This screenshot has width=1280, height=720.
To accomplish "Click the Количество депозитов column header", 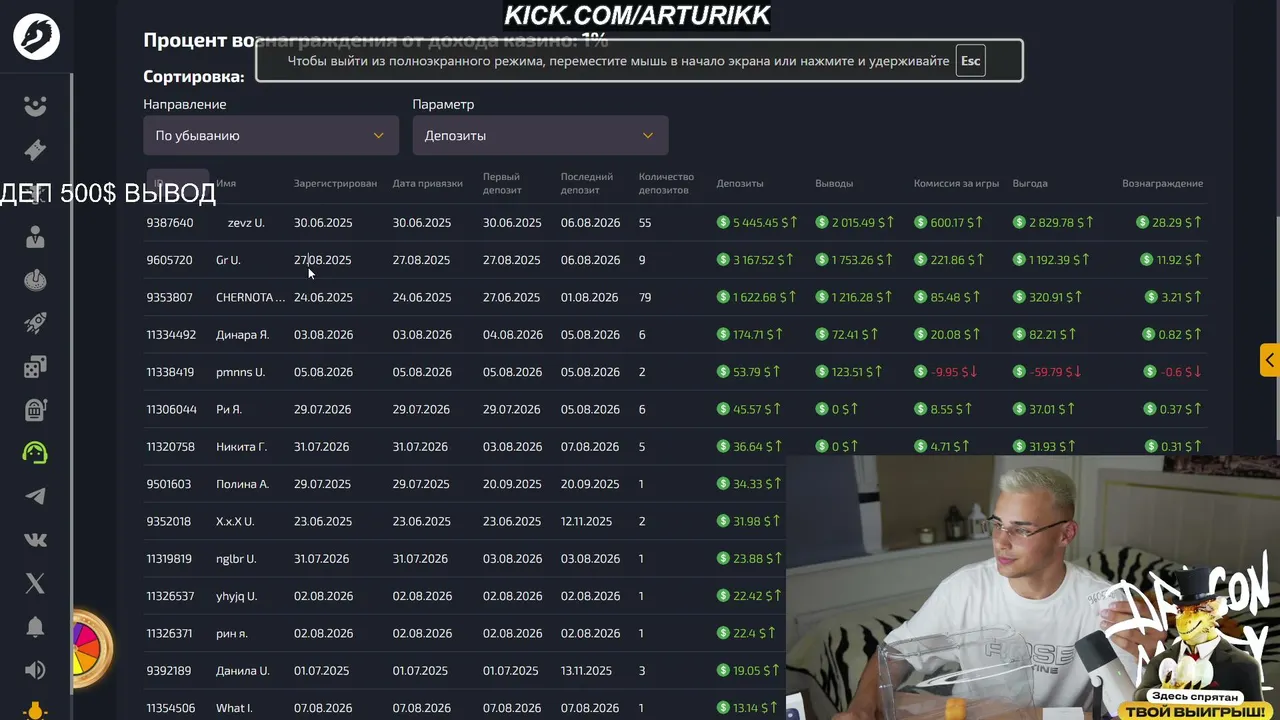I will point(666,184).
